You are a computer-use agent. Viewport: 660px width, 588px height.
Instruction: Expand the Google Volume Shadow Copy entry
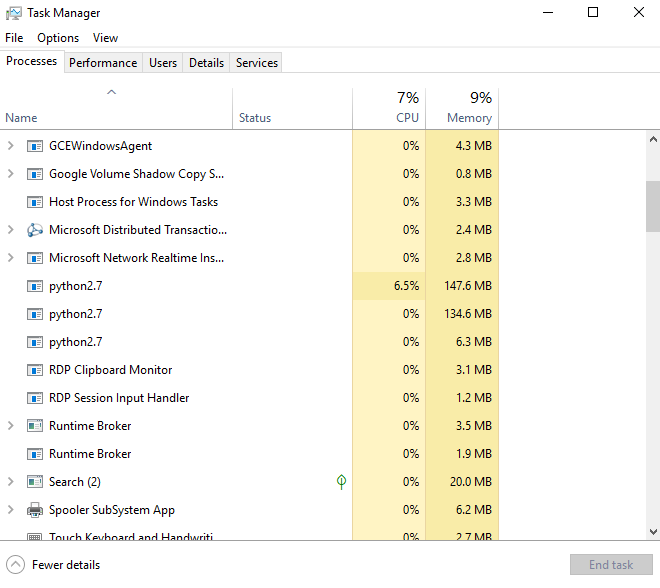[x=10, y=174]
